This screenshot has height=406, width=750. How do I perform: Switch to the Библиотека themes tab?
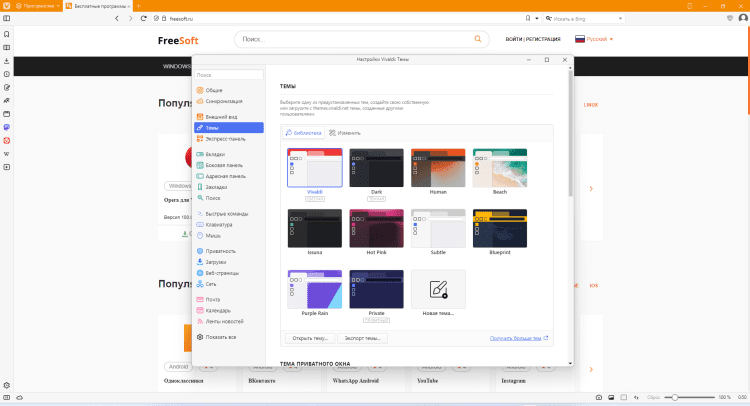[303, 133]
